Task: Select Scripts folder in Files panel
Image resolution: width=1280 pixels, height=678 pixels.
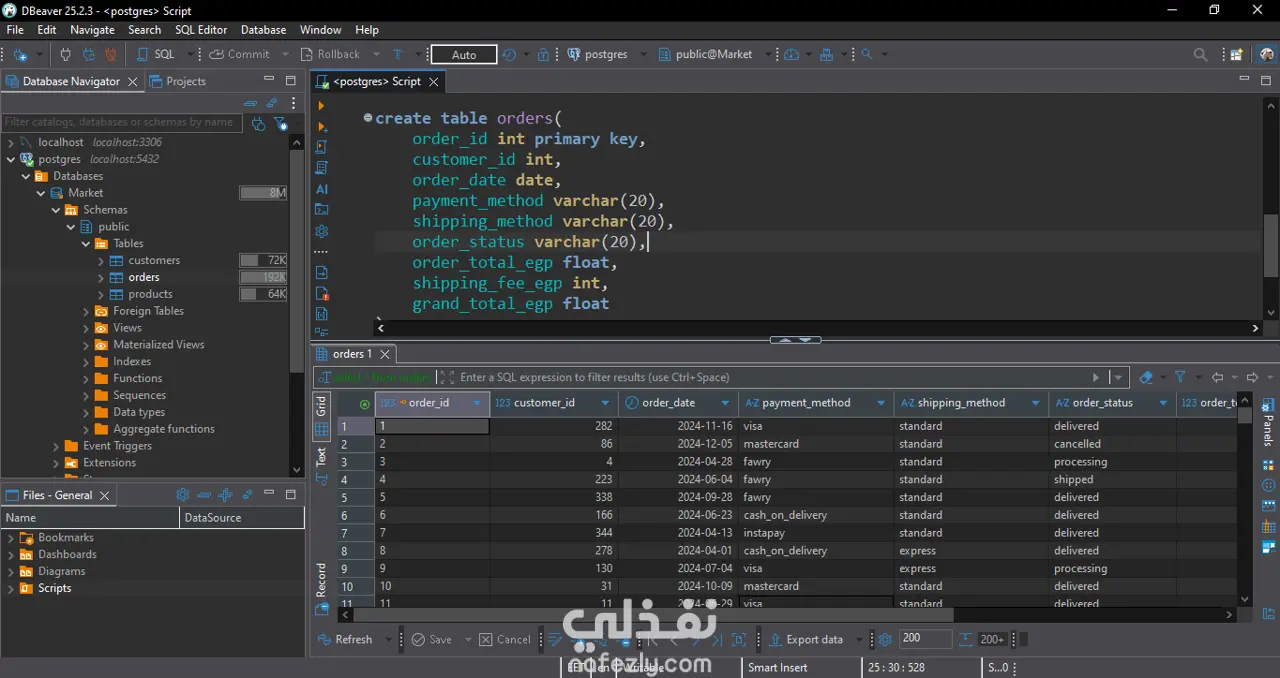Action: (x=54, y=588)
